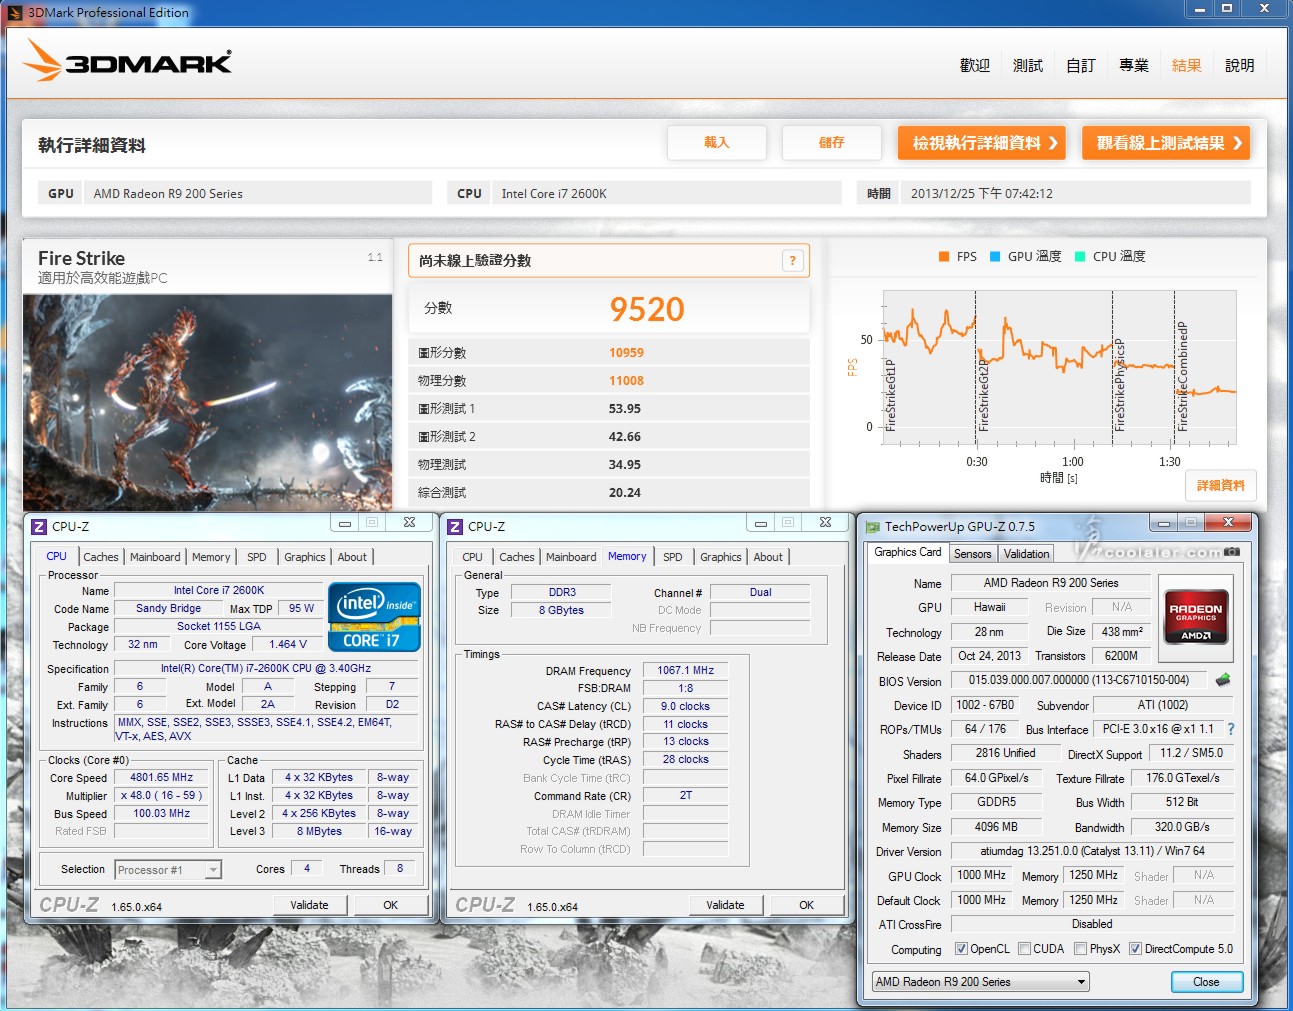The height and width of the screenshot is (1011, 1293).
Task: Switch to Memory tab in left CPU-Z
Action: click(211, 557)
